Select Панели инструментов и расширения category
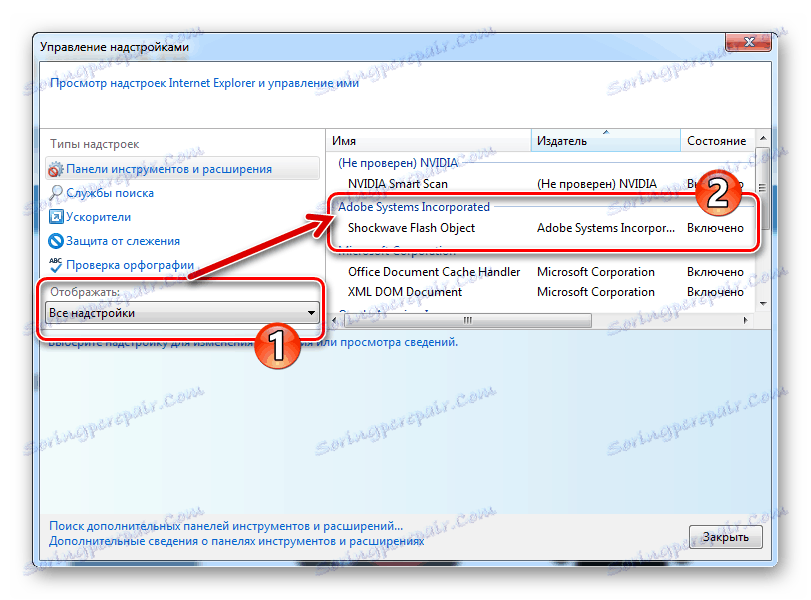This screenshot has width=811, height=600. [182, 169]
